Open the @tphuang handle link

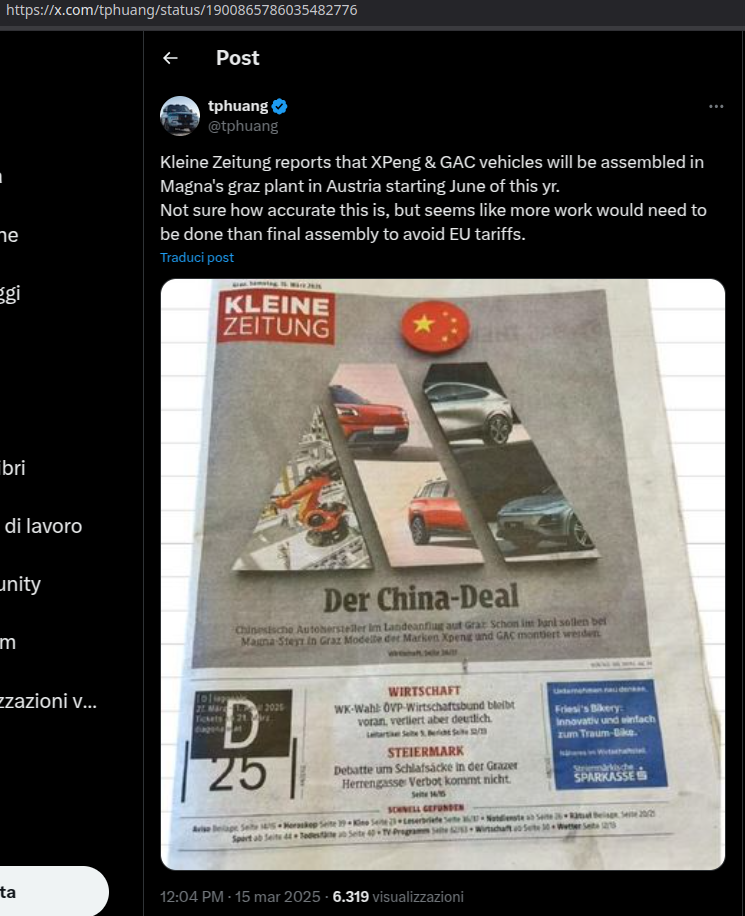[x=243, y=126]
